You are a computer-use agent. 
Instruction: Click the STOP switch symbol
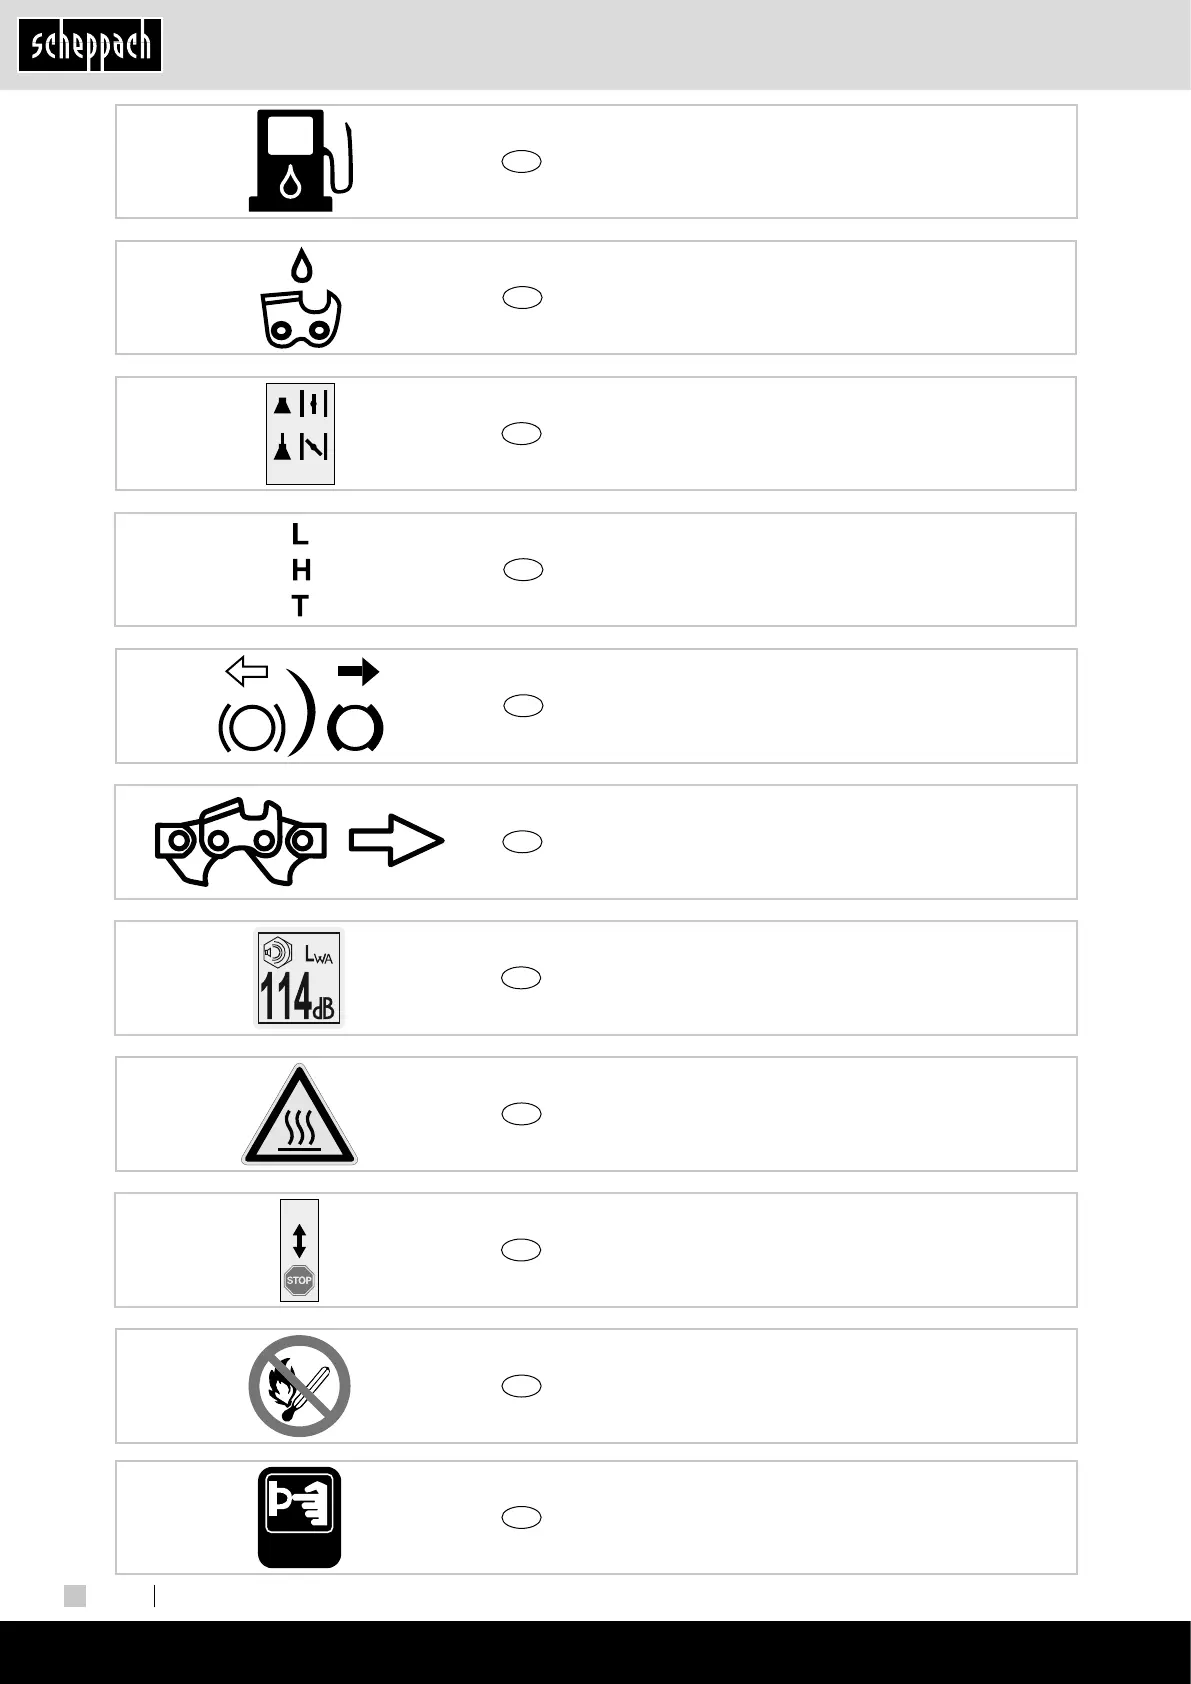click(299, 1250)
